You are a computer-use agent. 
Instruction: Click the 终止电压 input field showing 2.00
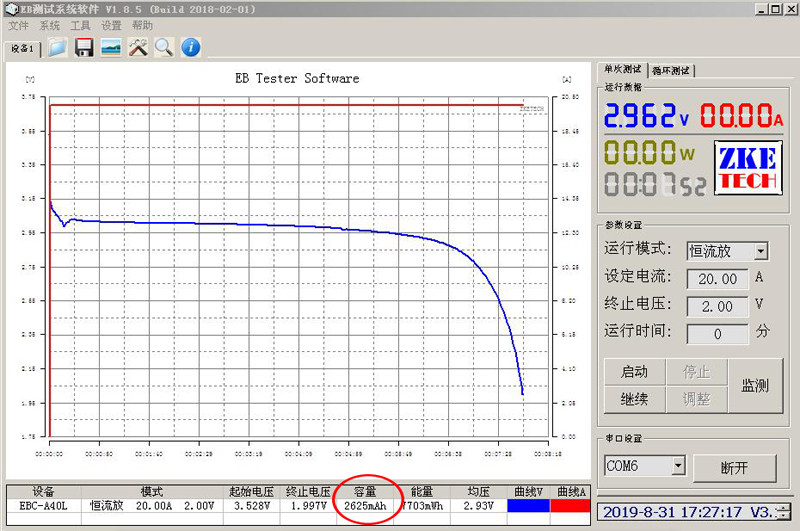(x=717, y=307)
